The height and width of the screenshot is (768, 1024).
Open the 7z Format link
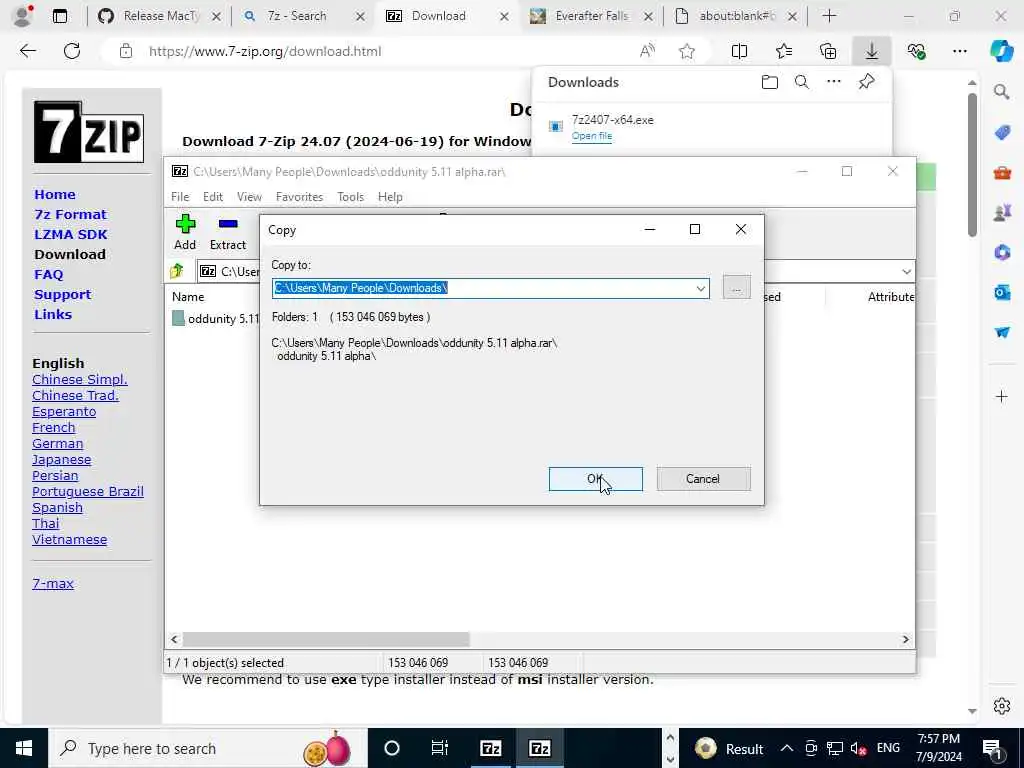[x=71, y=214]
